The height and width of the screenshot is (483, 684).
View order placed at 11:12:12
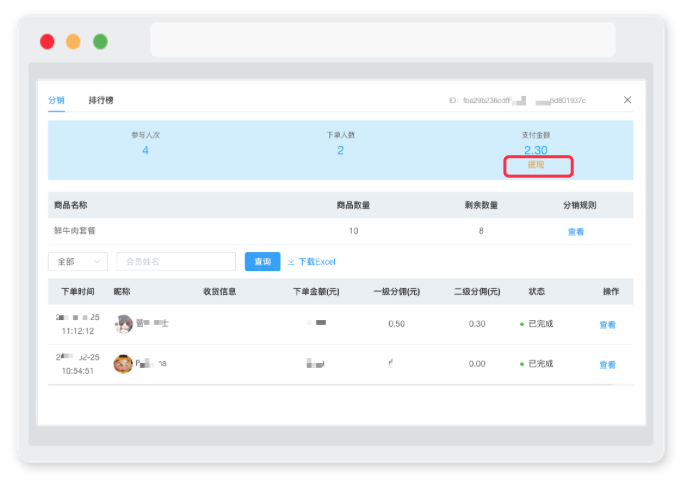click(x=607, y=325)
